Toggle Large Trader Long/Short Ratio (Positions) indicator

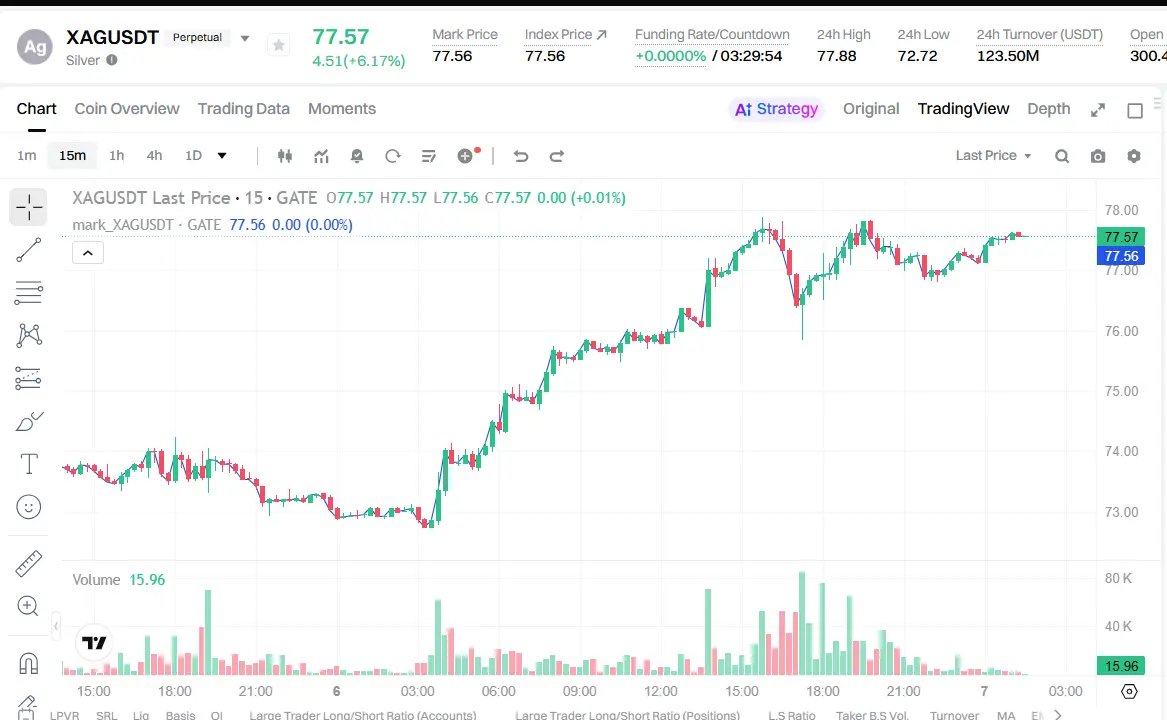coord(627,715)
